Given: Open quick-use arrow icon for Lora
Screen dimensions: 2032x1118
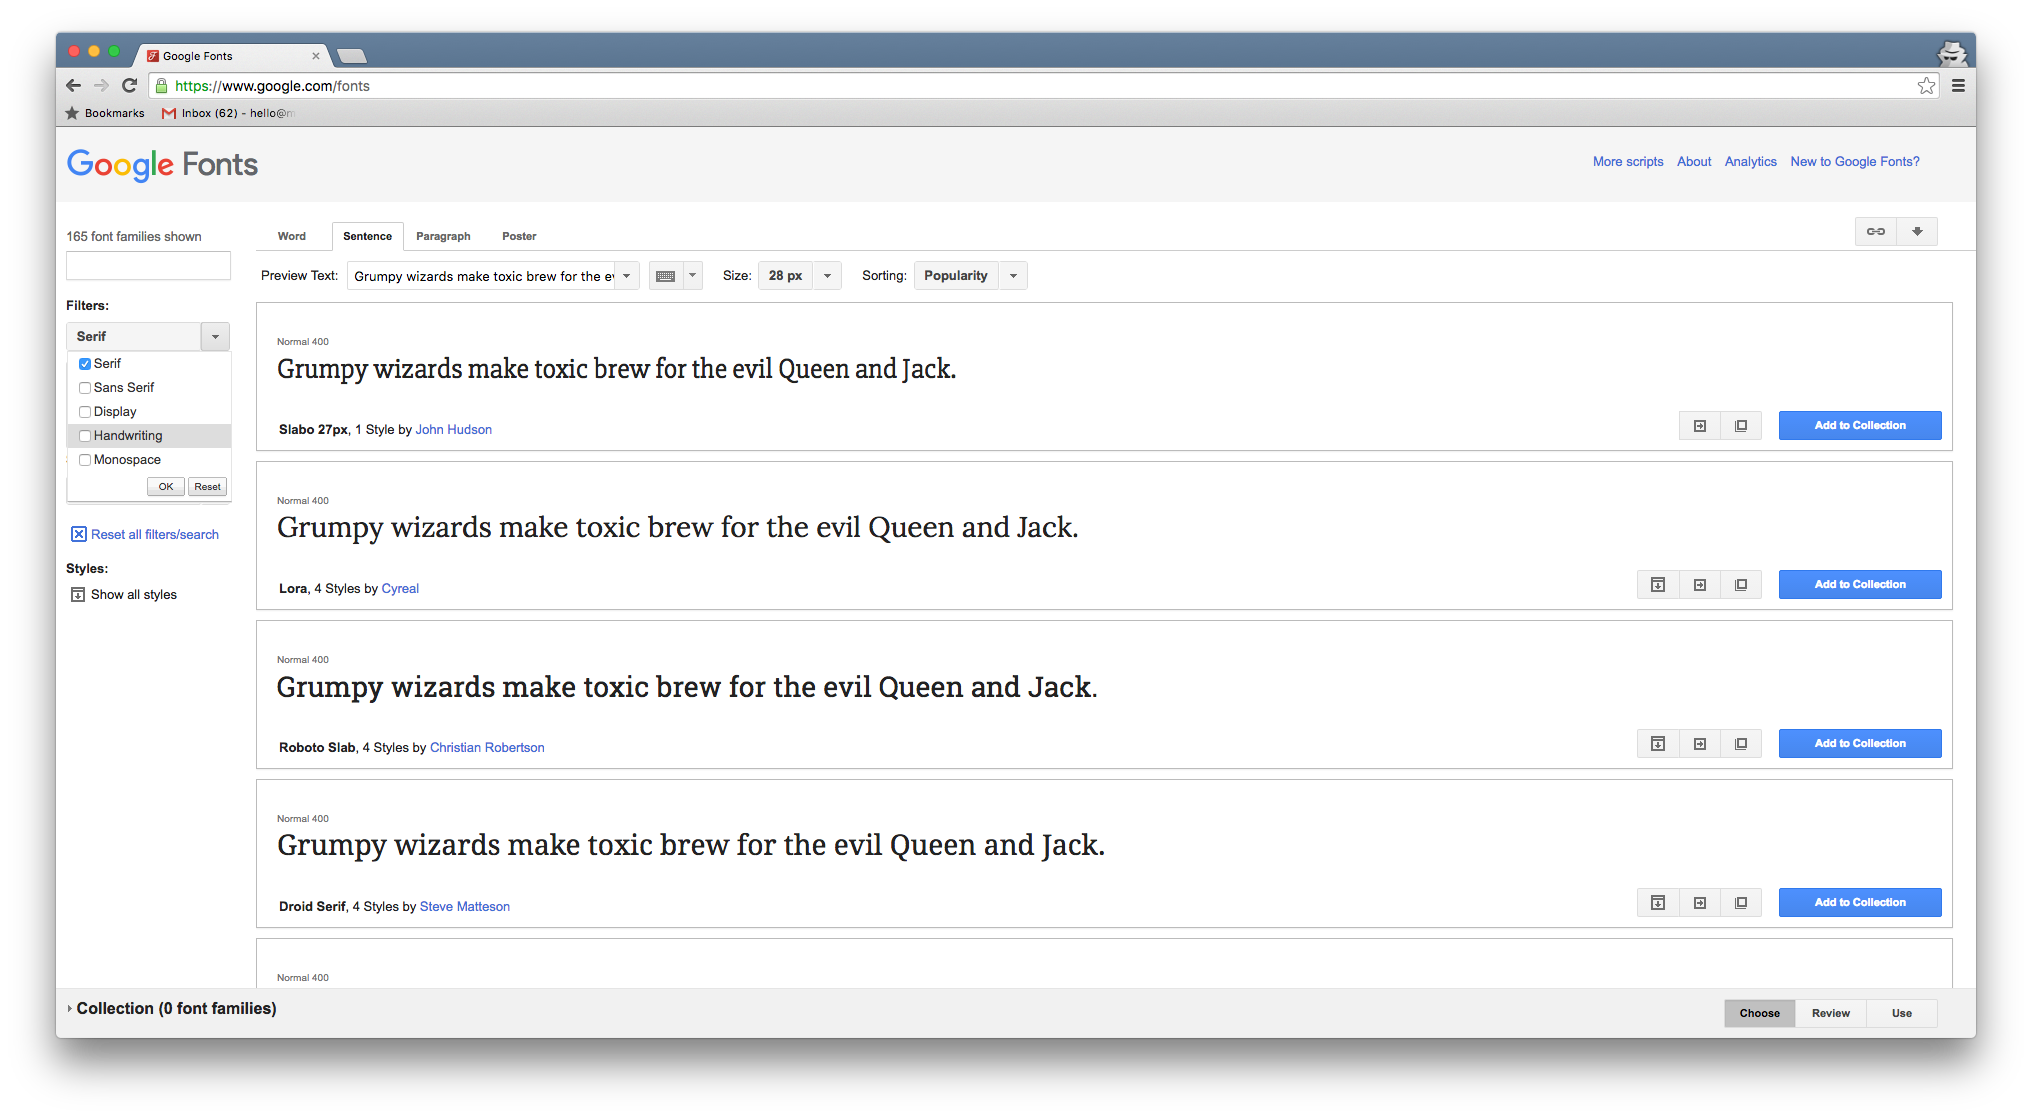Looking at the screenshot, I should coord(1700,585).
